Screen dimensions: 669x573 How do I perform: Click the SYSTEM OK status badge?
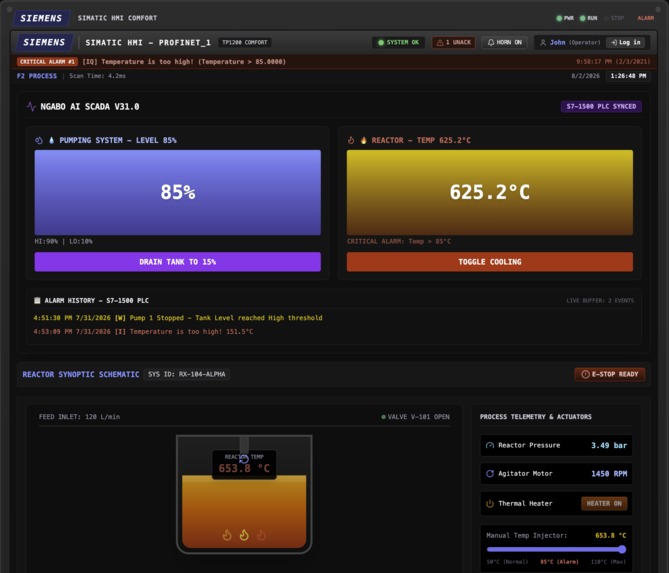click(x=398, y=43)
